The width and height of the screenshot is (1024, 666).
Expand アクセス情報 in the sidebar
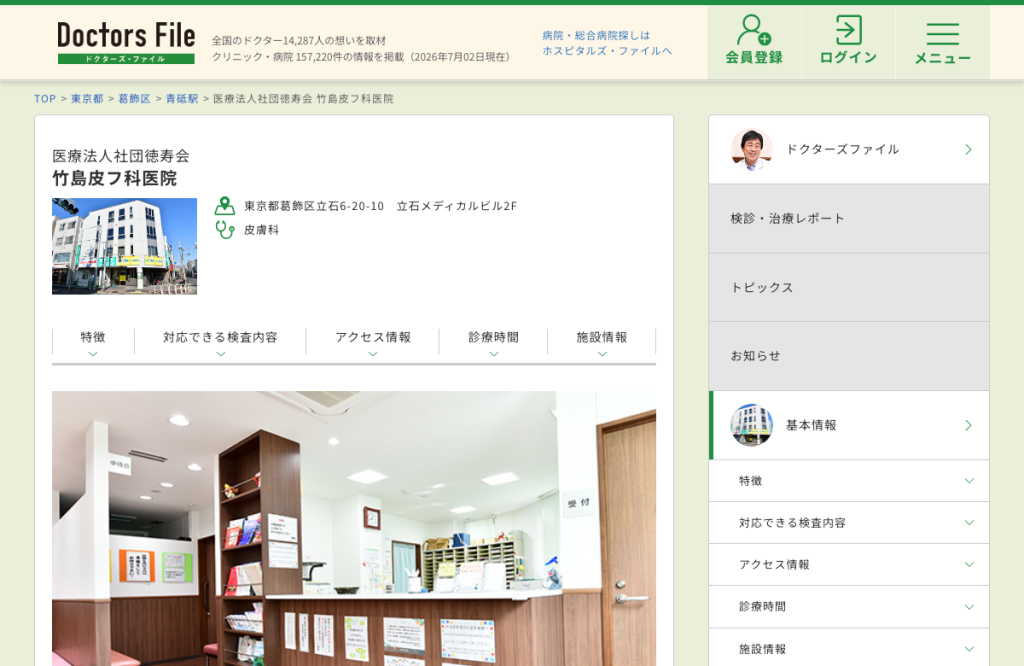tap(849, 564)
